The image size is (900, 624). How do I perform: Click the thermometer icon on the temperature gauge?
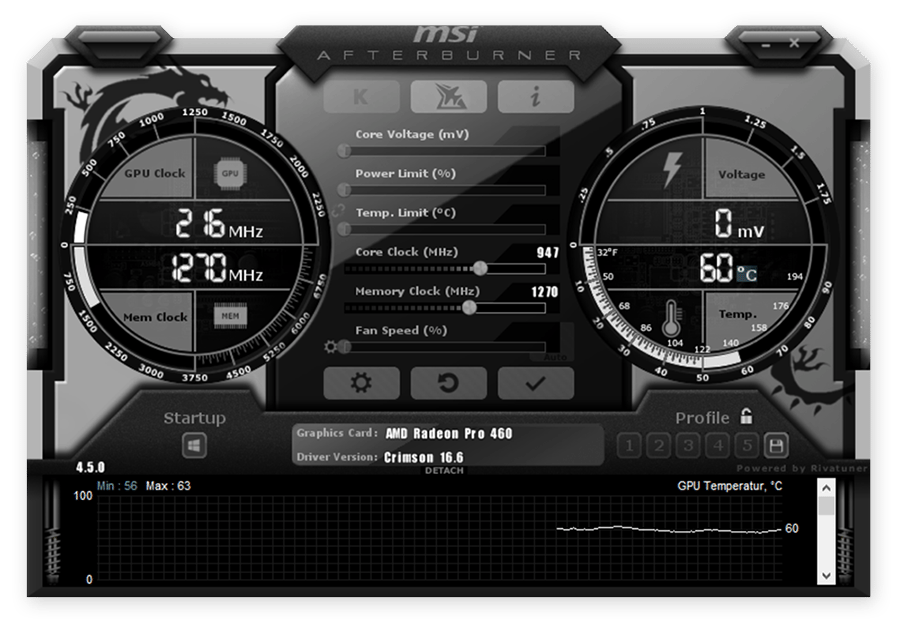(x=669, y=318)
